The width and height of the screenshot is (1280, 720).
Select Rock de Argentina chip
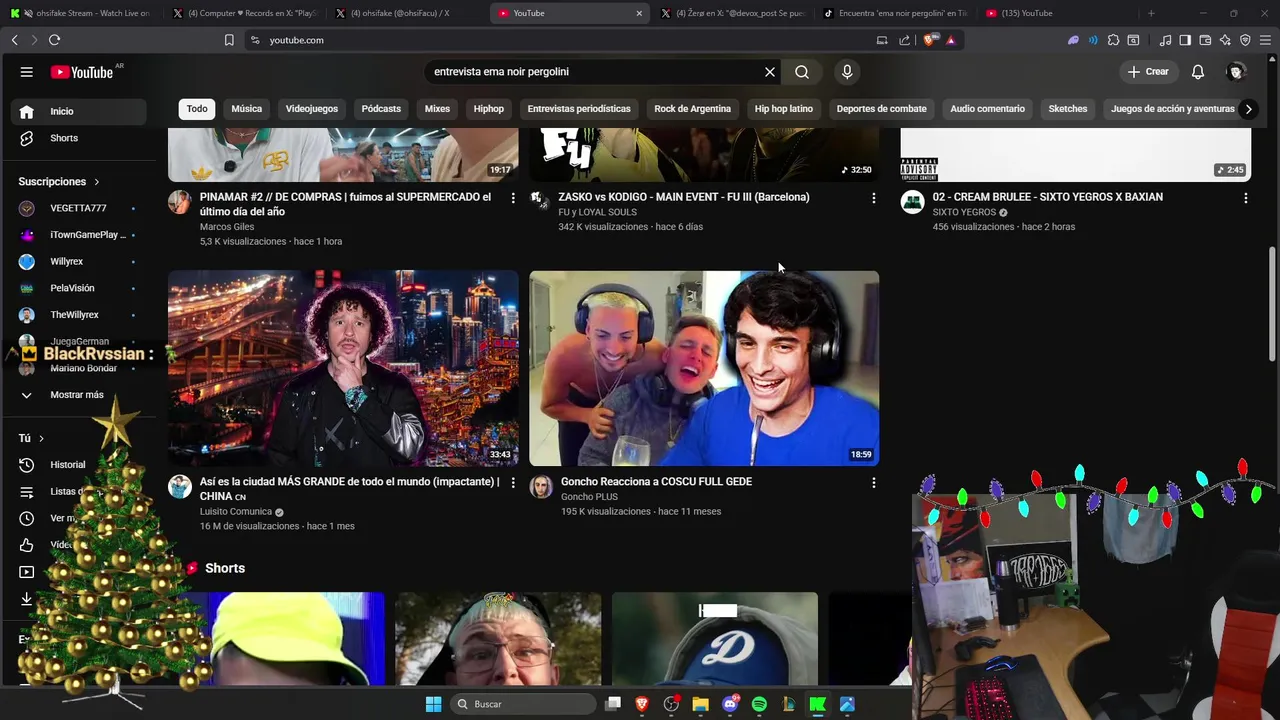[x=693, y=109]
